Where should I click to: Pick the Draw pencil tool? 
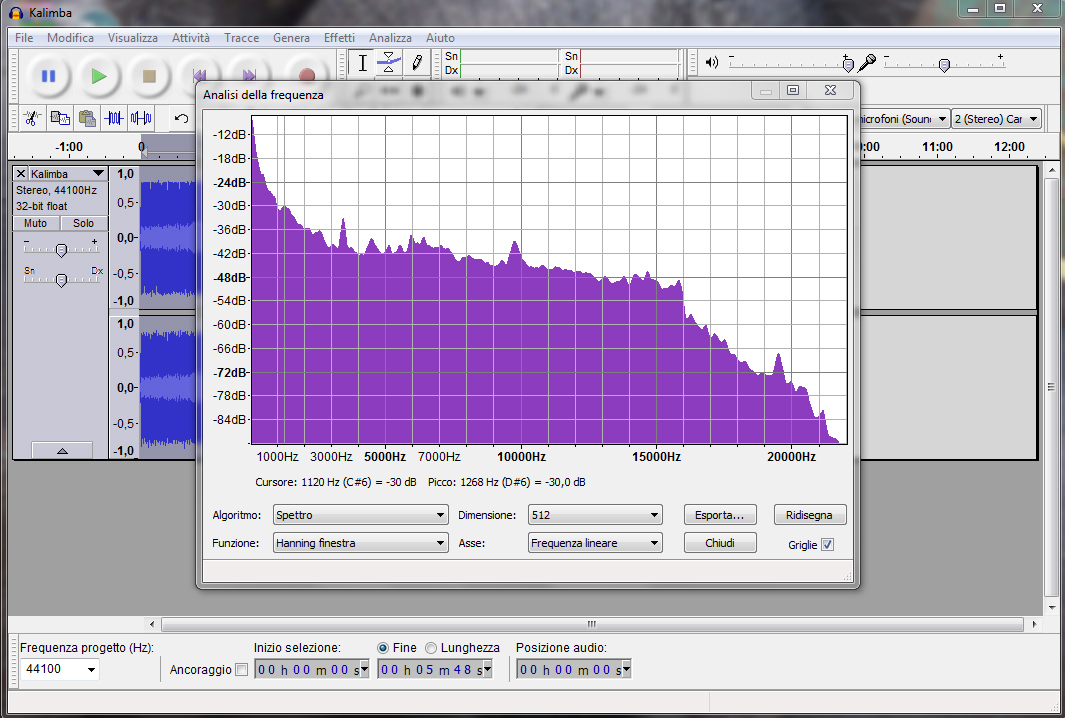(x=417, y=63)
